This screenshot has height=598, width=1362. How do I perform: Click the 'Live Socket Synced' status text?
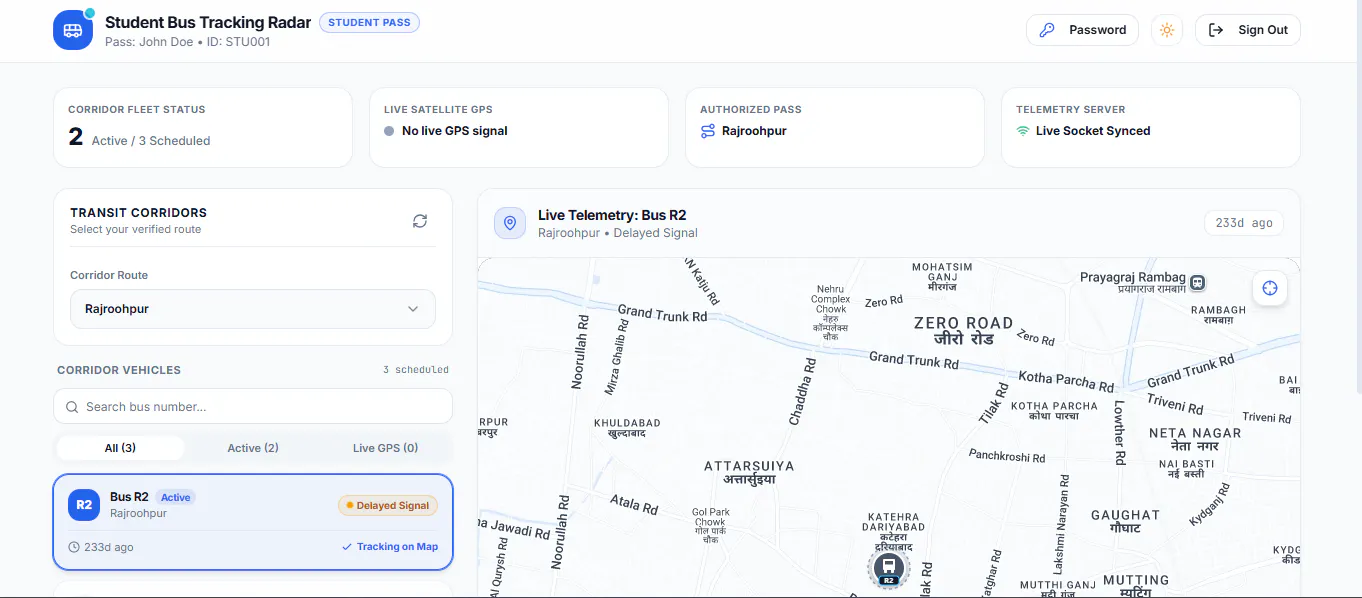[x=1093, y=131]
